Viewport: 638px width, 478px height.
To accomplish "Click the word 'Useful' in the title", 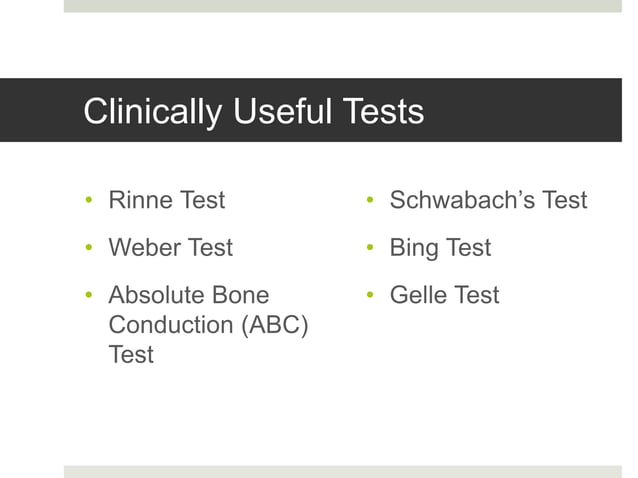I will coord(283,111).
